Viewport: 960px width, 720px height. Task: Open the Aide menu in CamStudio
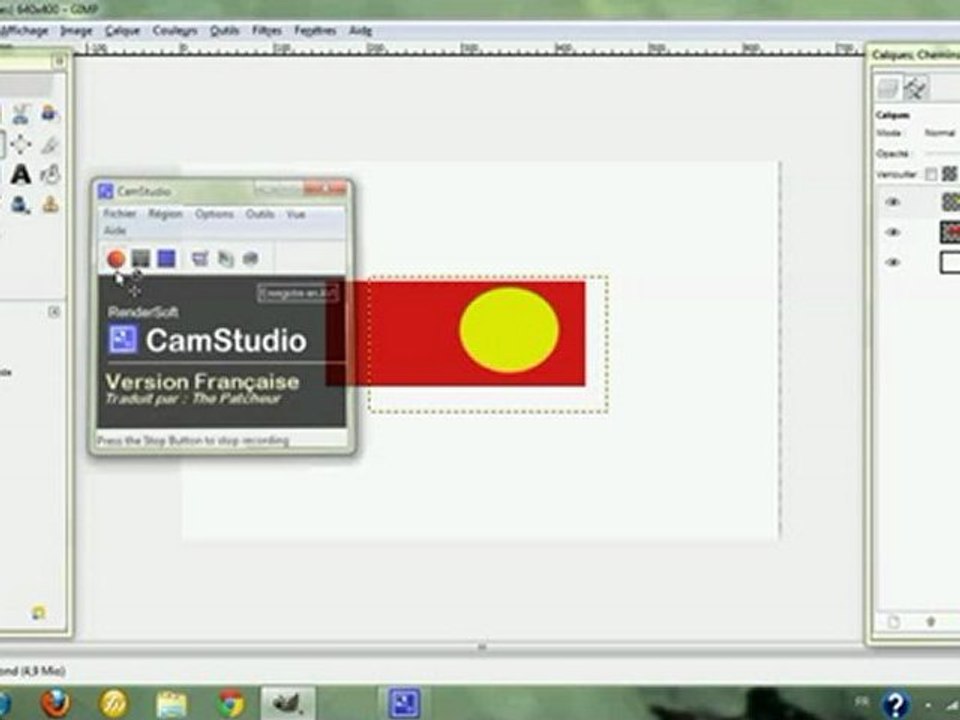pos(115,230)
